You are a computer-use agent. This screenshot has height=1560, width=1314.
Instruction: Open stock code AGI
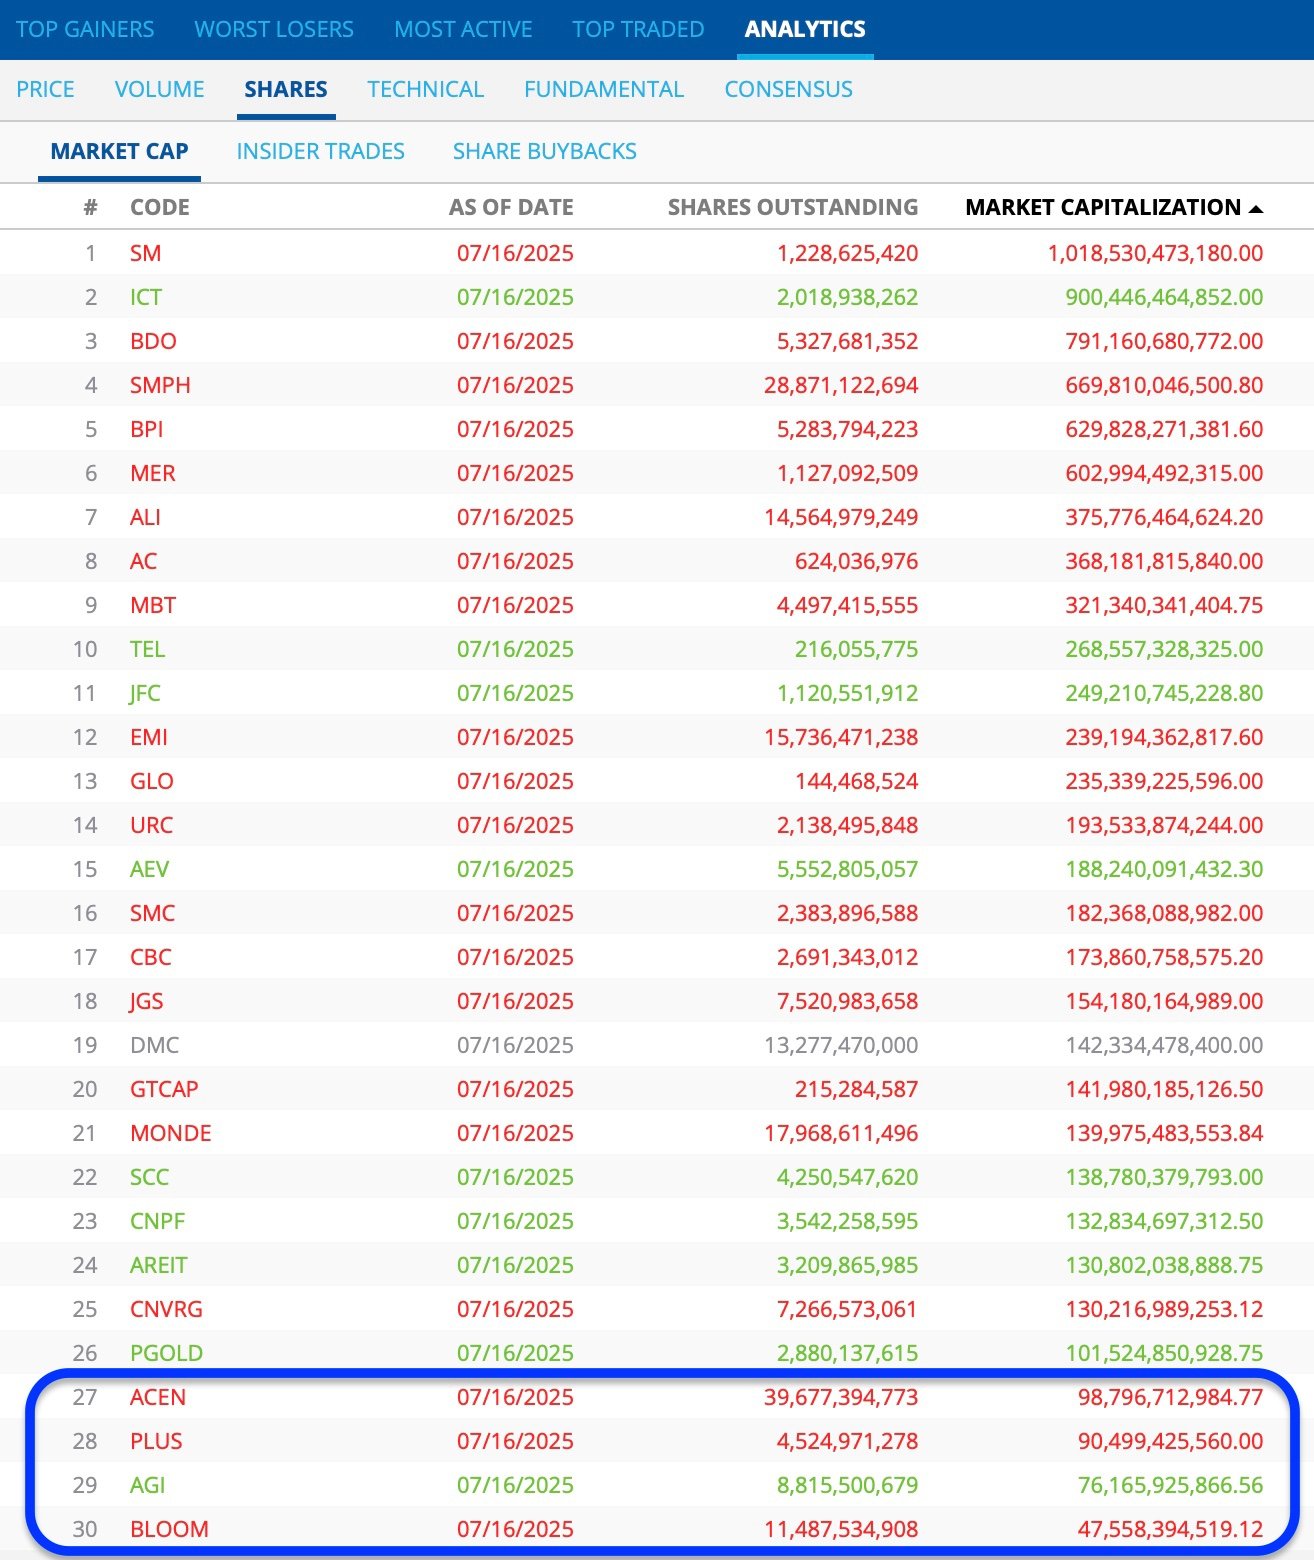pyautogui.click(x=147, y=1485)
